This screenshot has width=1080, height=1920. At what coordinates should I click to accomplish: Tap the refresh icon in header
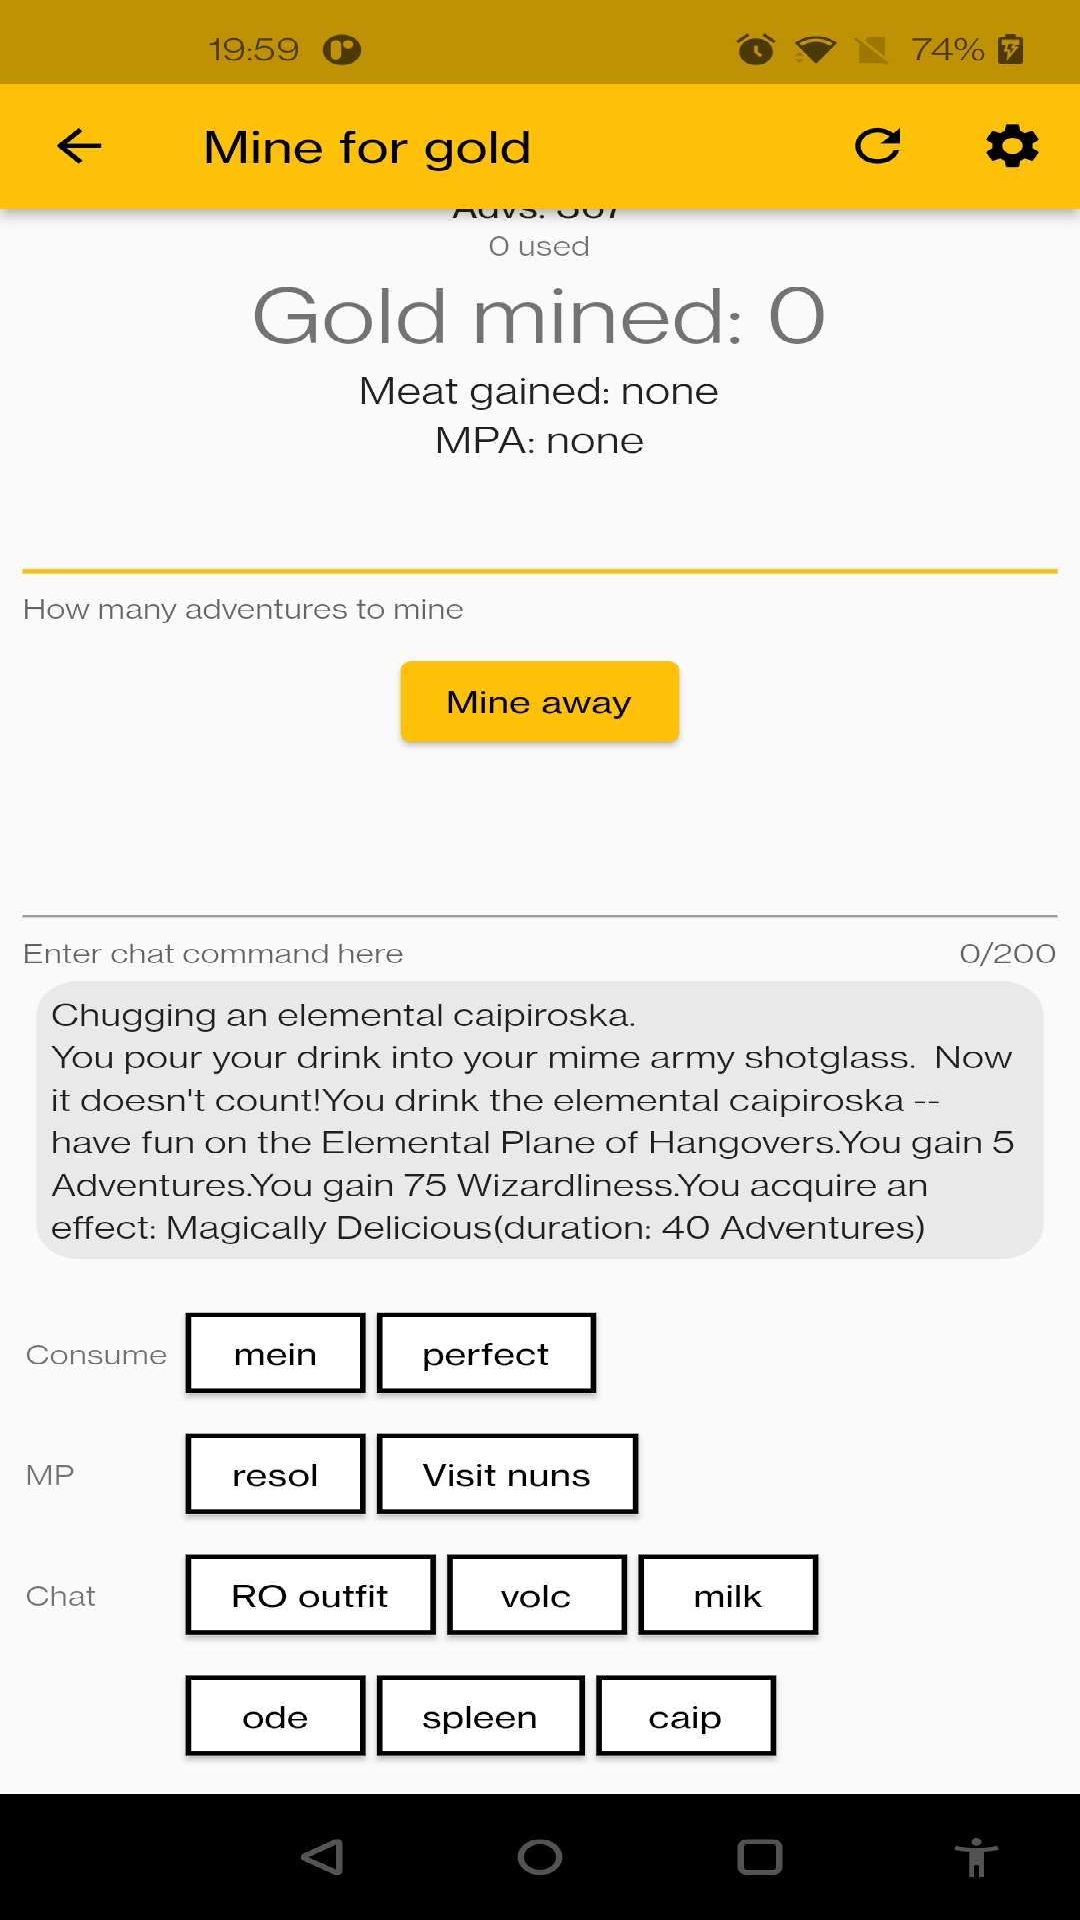pos(877,147)
